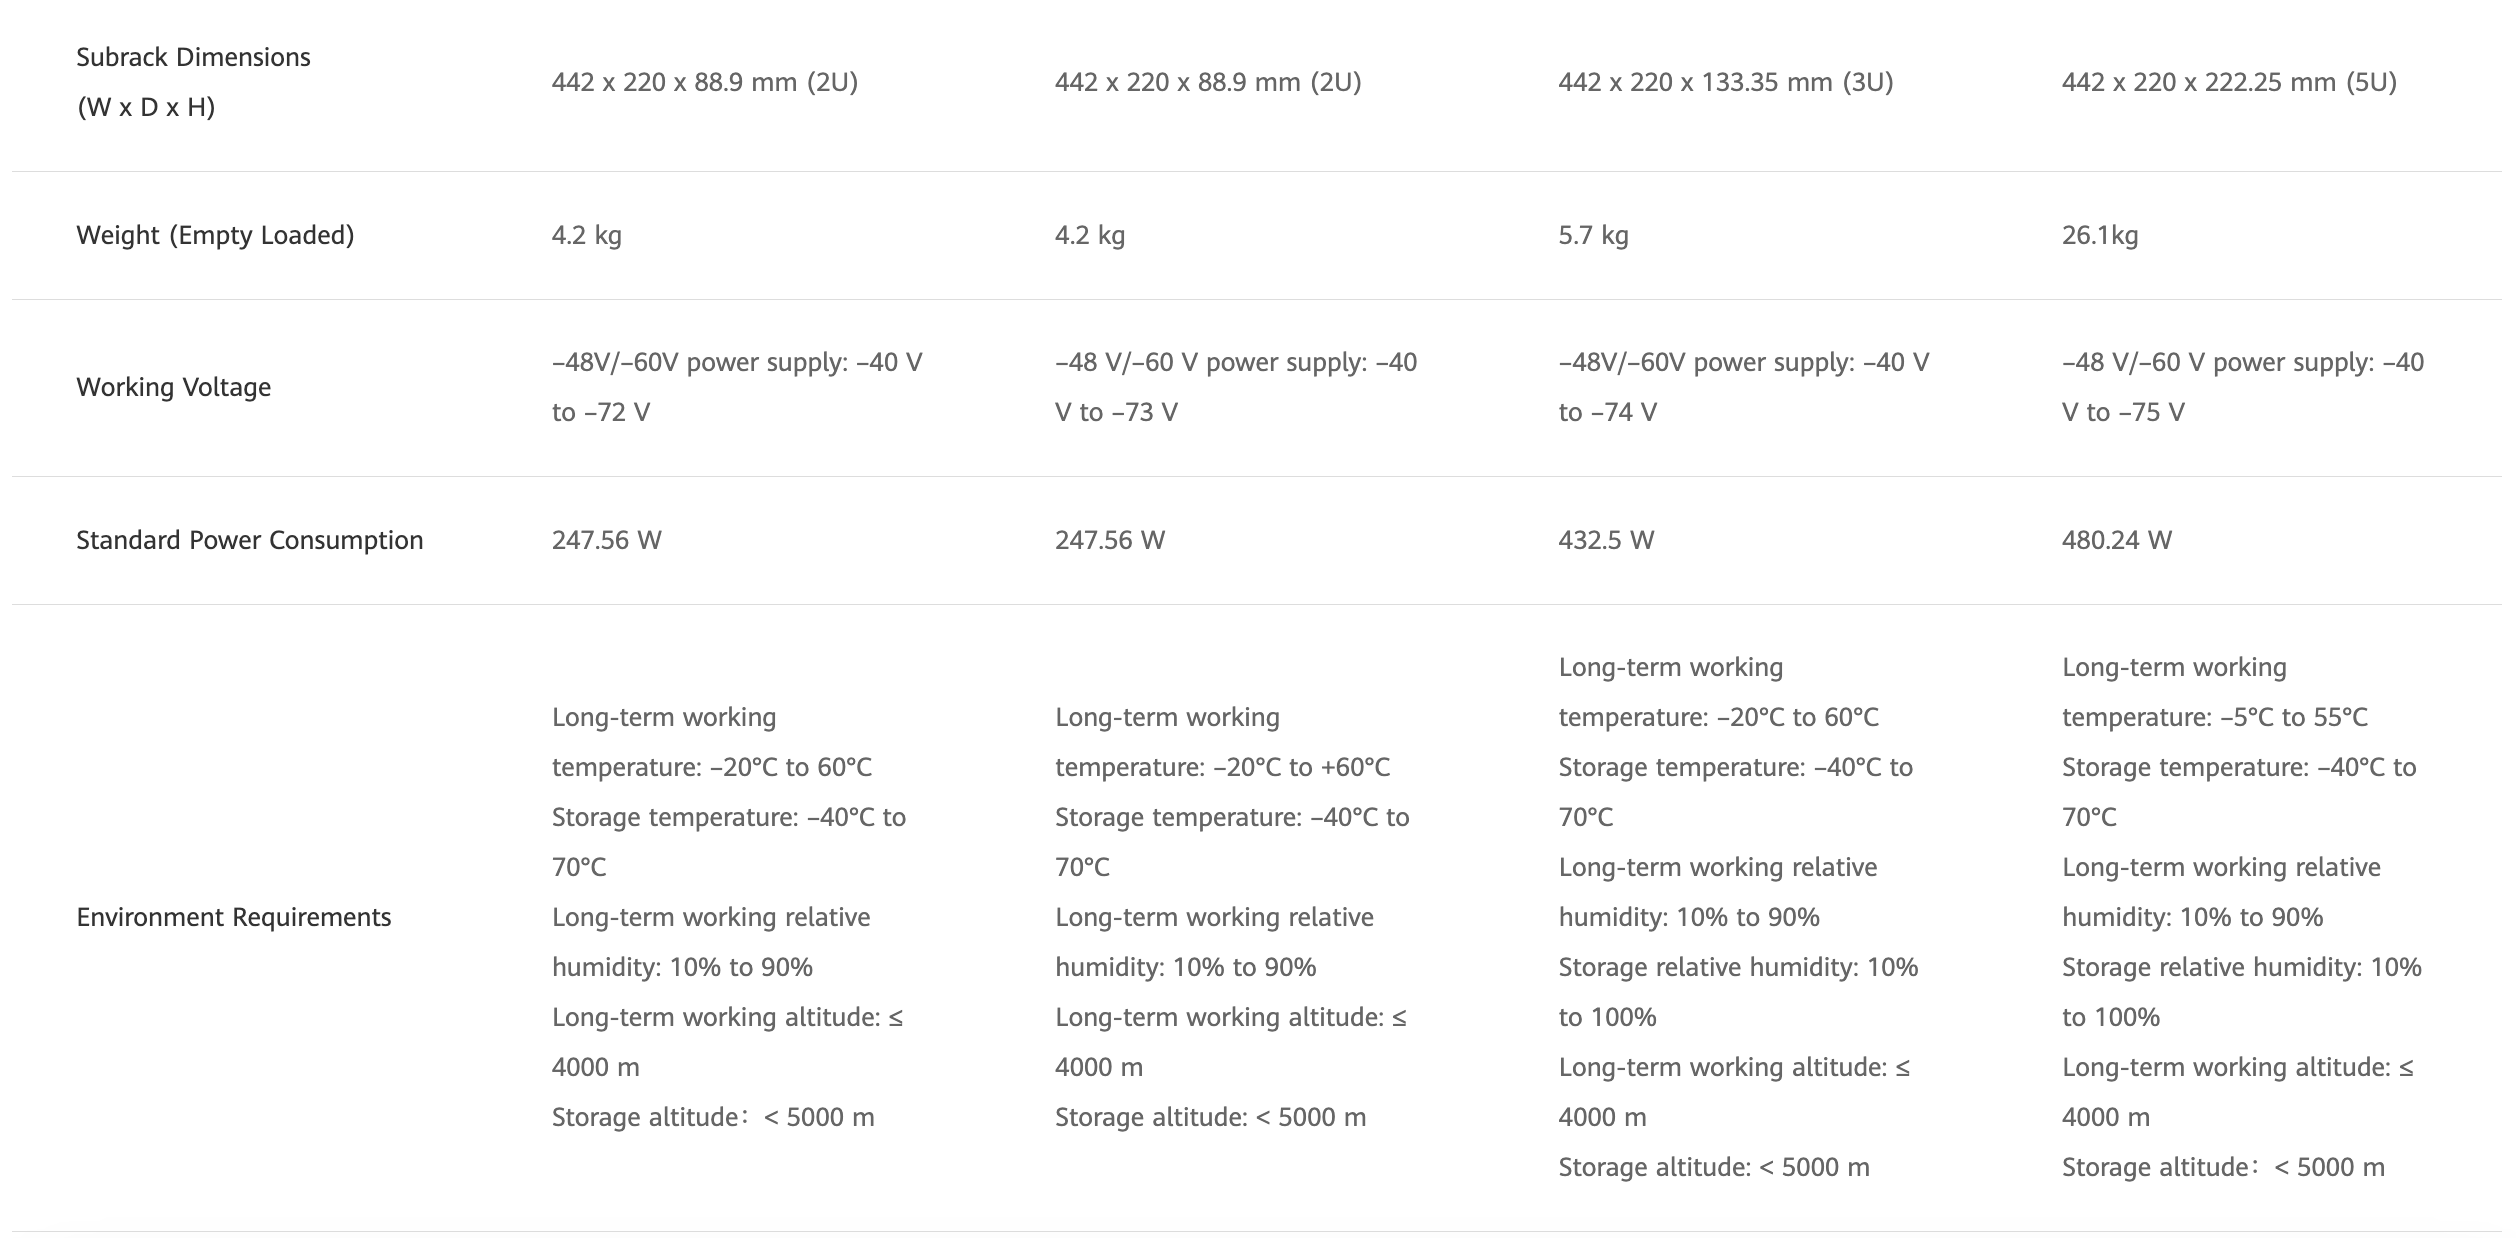Click the –20°C to +60°C temperature text
This screenshot has width=2516, height=1238.
click(1301, 767)
